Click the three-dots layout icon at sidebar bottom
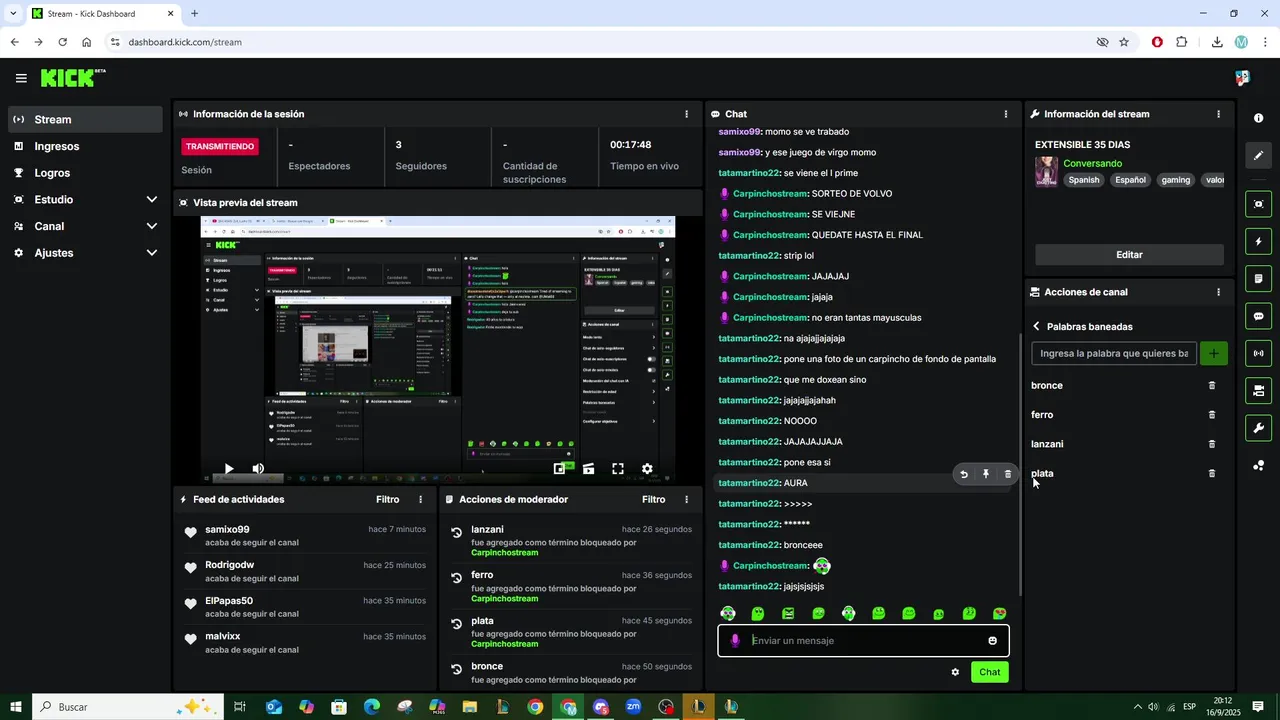Viewport: 1280px width, 720px height. [1258, 465]
